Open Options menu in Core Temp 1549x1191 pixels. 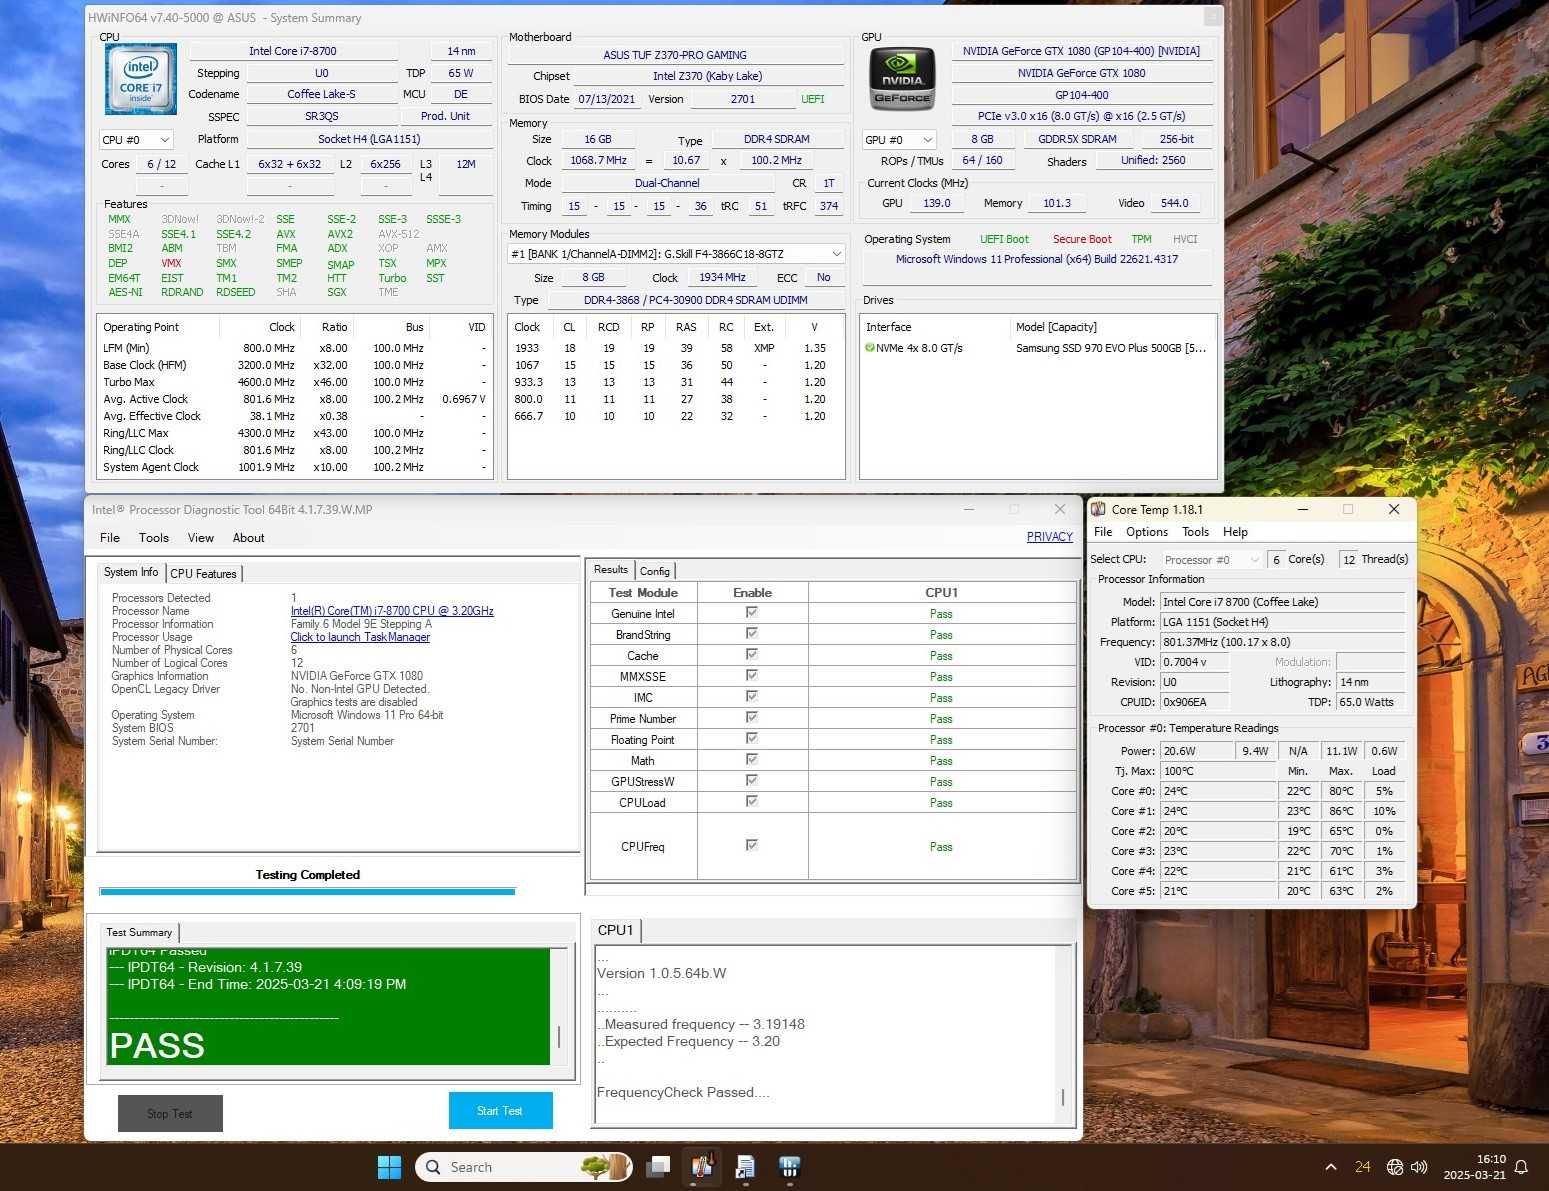pyautogui.click(x=1147, y=532)
